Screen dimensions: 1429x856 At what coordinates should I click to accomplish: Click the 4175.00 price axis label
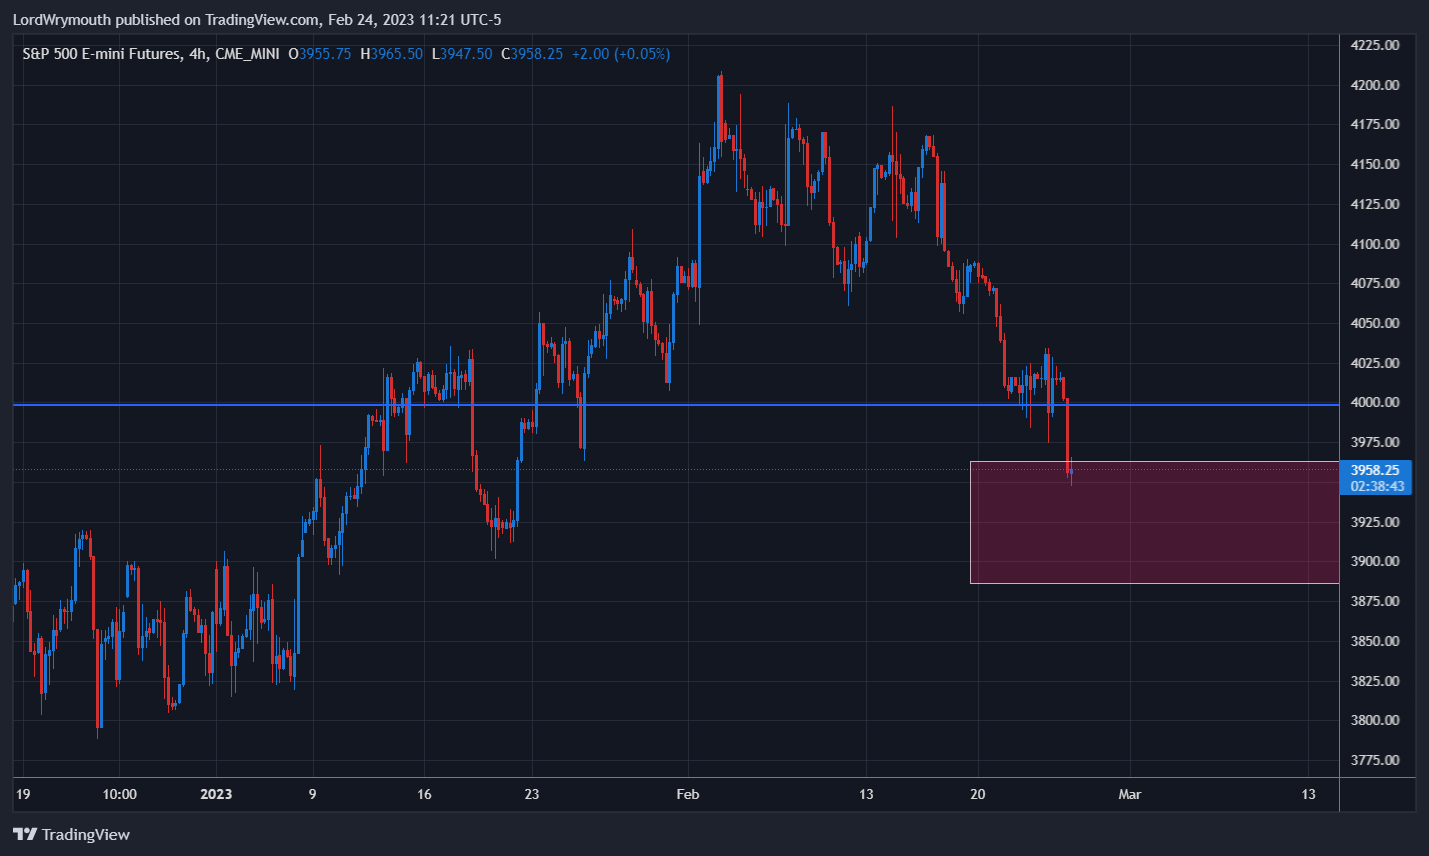point(1375,125)
